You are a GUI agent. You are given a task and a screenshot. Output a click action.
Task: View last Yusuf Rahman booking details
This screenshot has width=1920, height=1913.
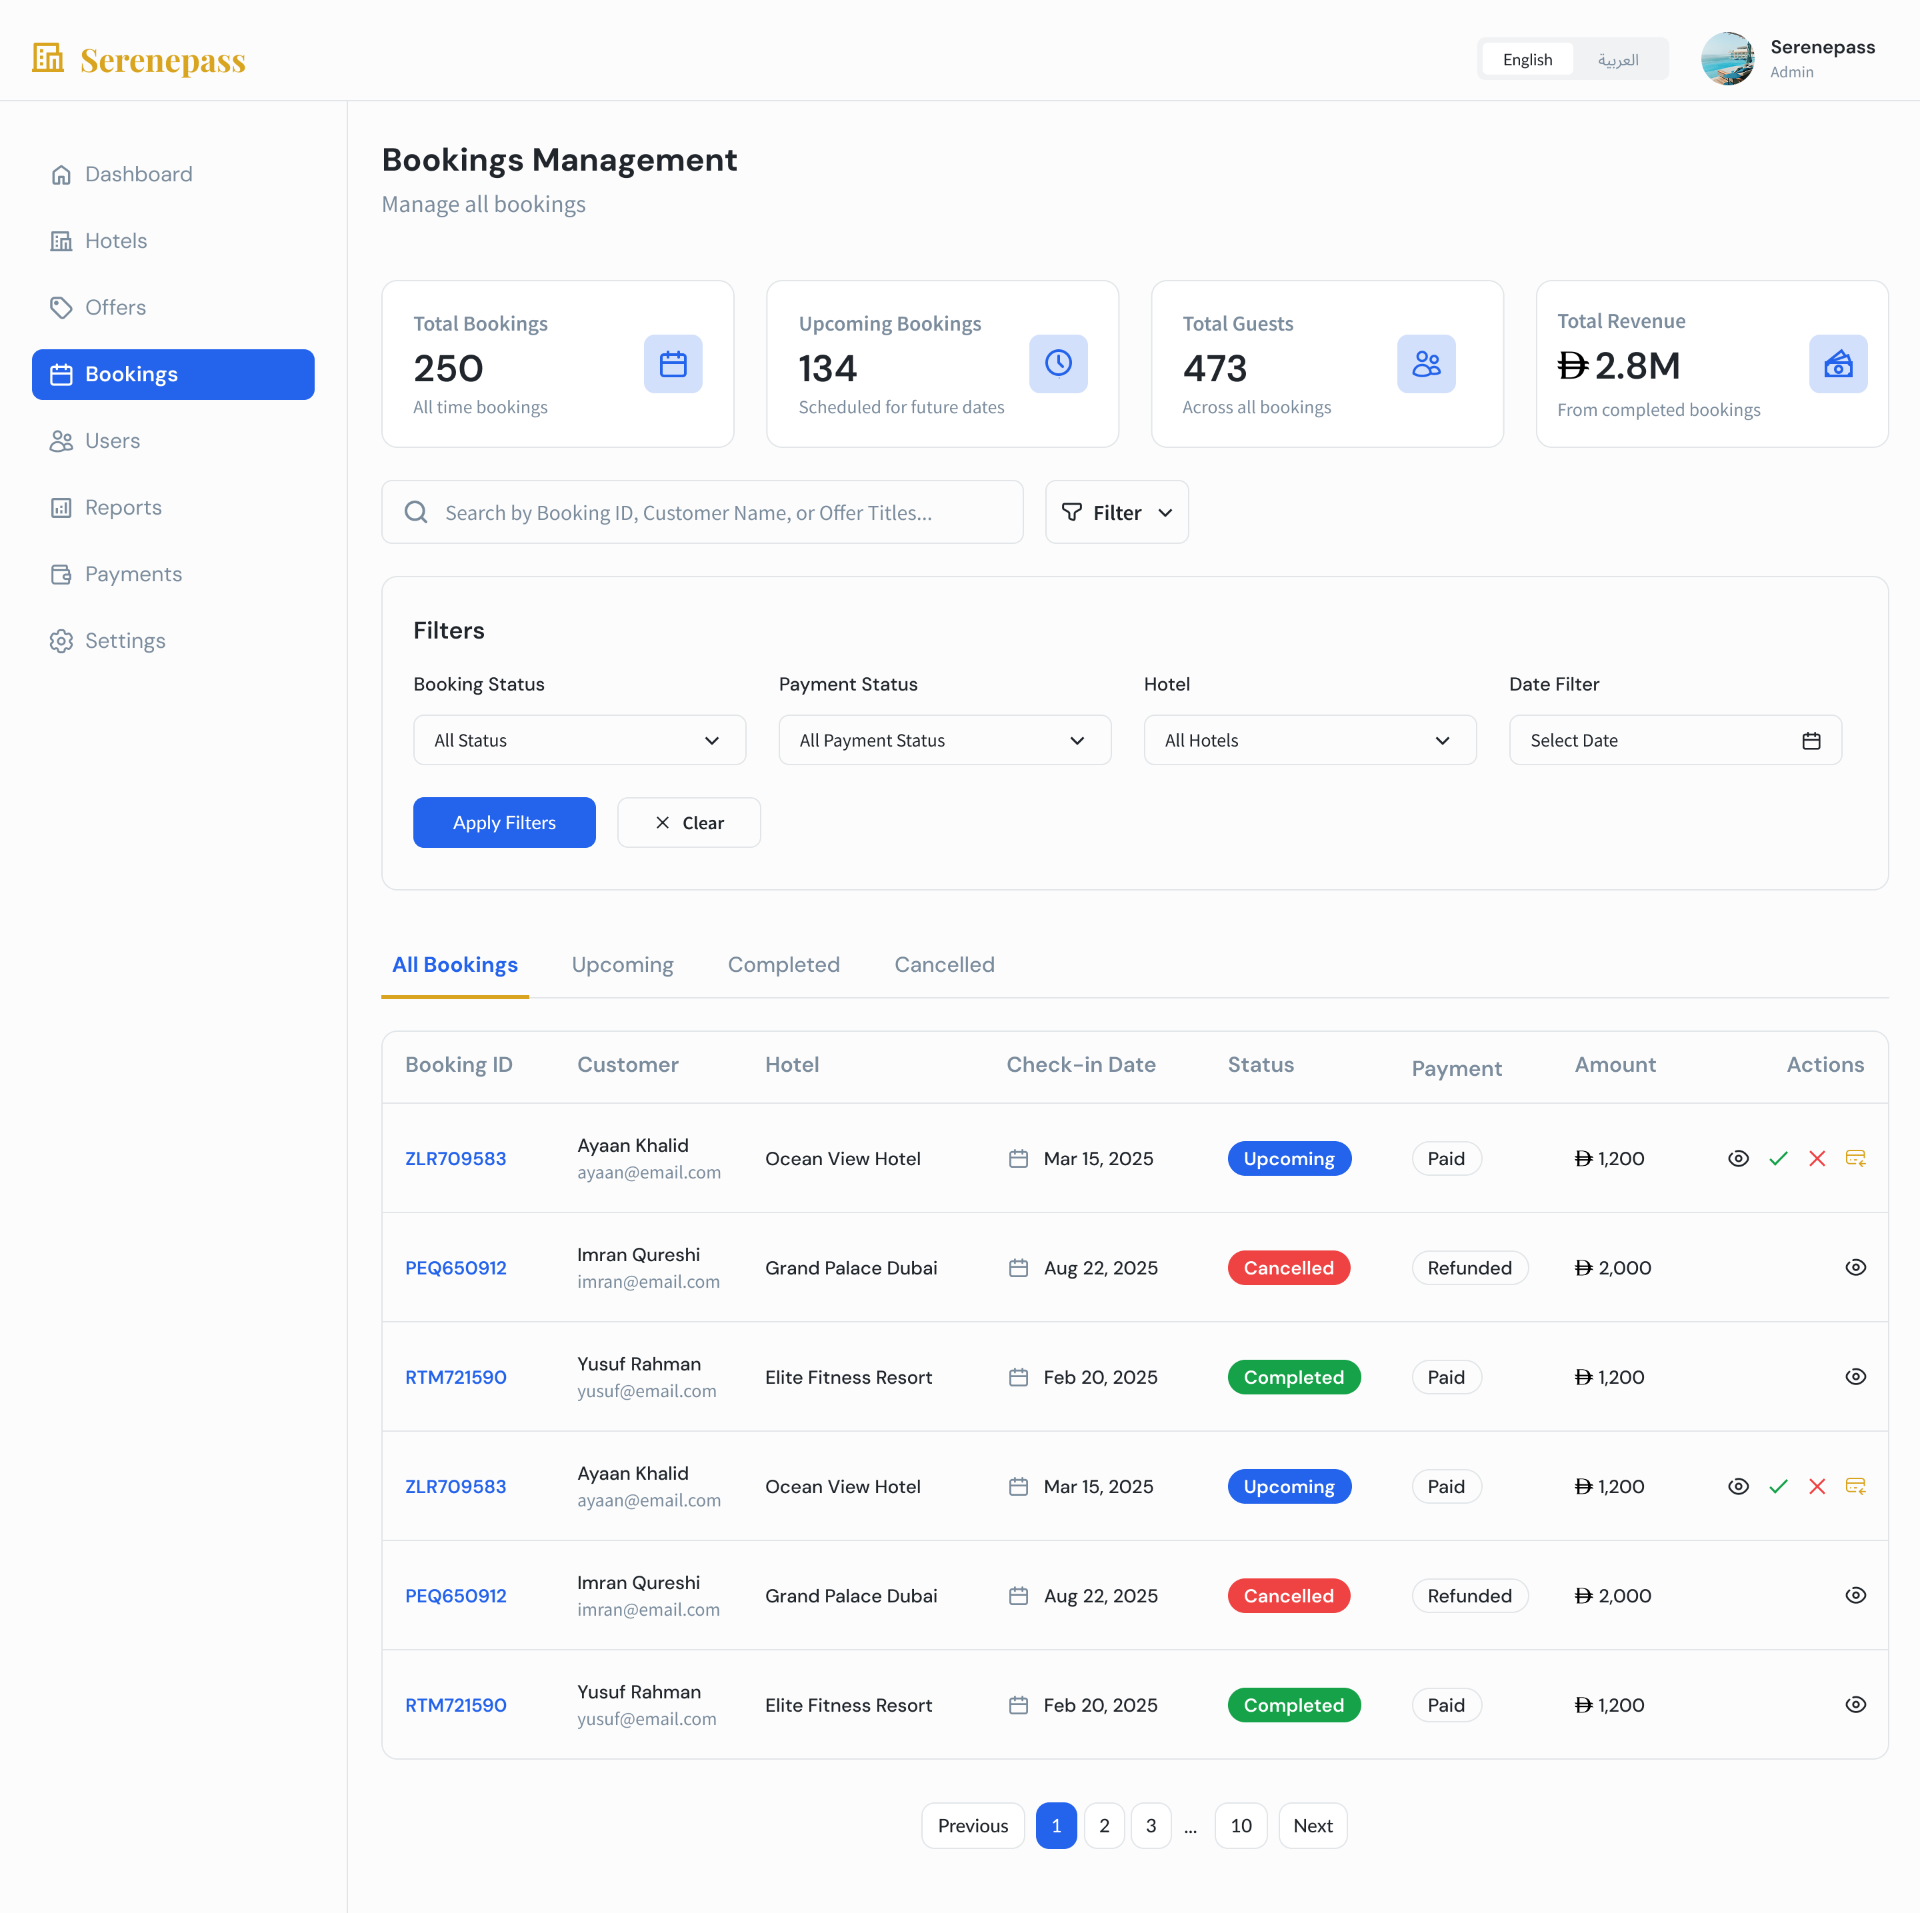pos(1855,1704)
